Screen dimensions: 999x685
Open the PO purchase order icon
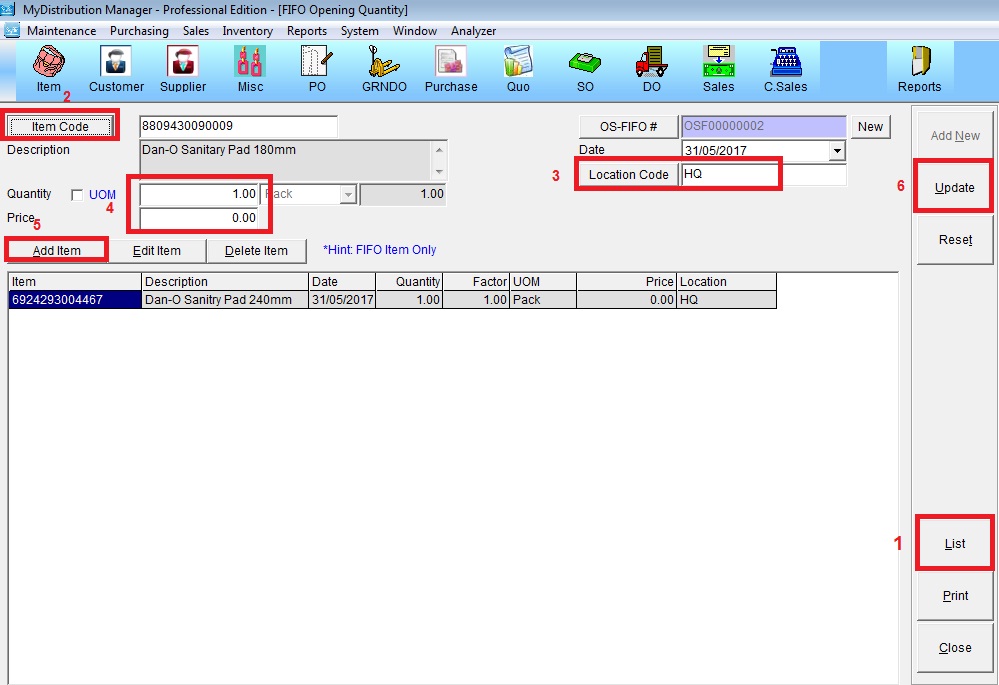tap(316, 66)
